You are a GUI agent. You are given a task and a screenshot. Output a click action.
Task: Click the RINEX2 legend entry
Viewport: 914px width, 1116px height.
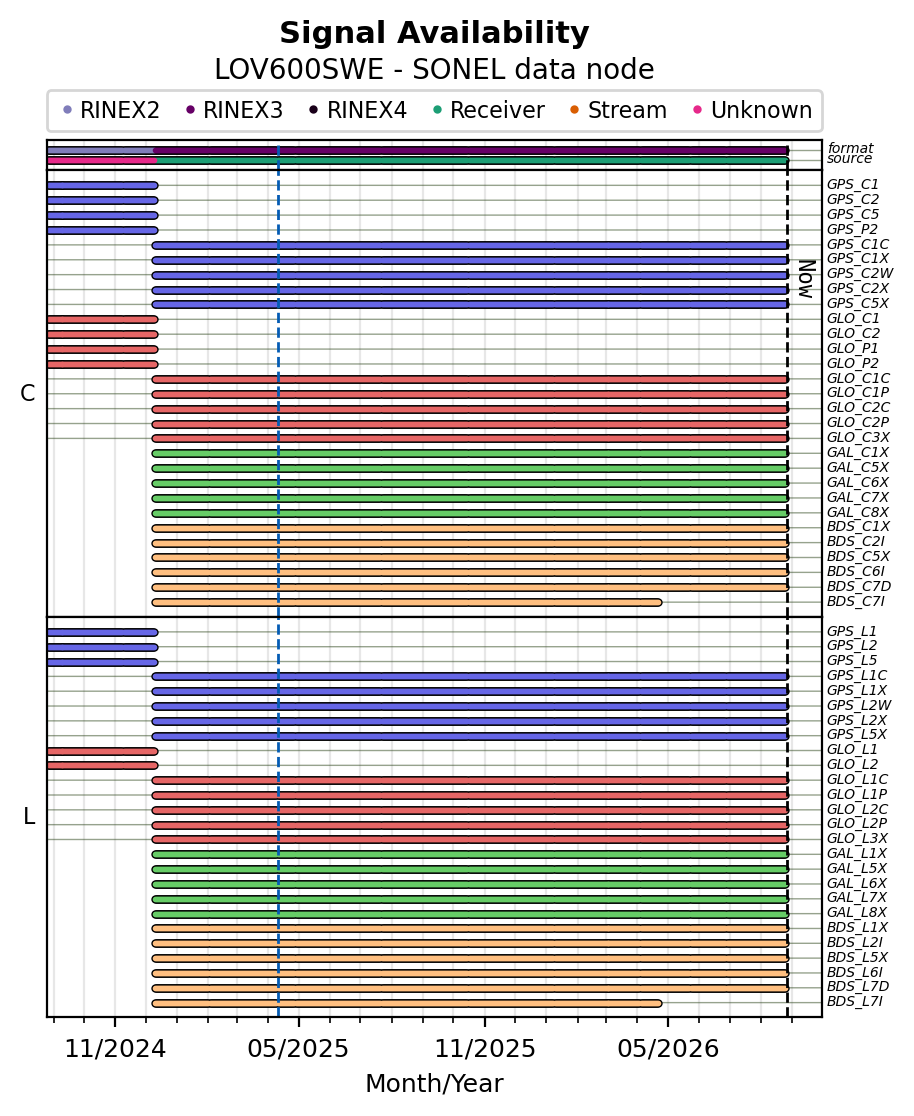(x=111, y=110)
